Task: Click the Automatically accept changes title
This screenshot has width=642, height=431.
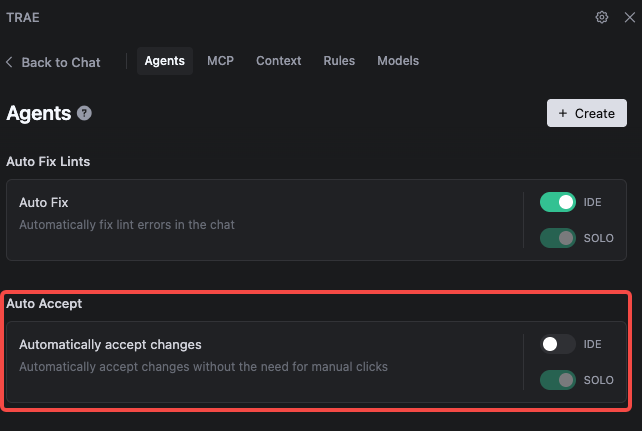Action: pos(110,344)
